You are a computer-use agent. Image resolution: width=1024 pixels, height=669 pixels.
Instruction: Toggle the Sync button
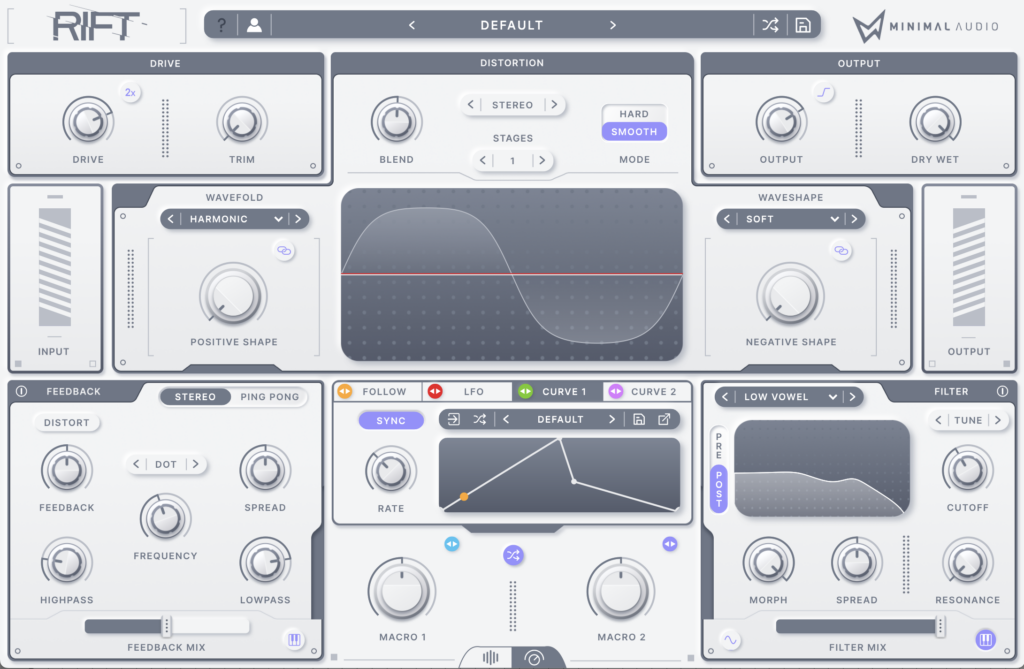tap(391, 421)
